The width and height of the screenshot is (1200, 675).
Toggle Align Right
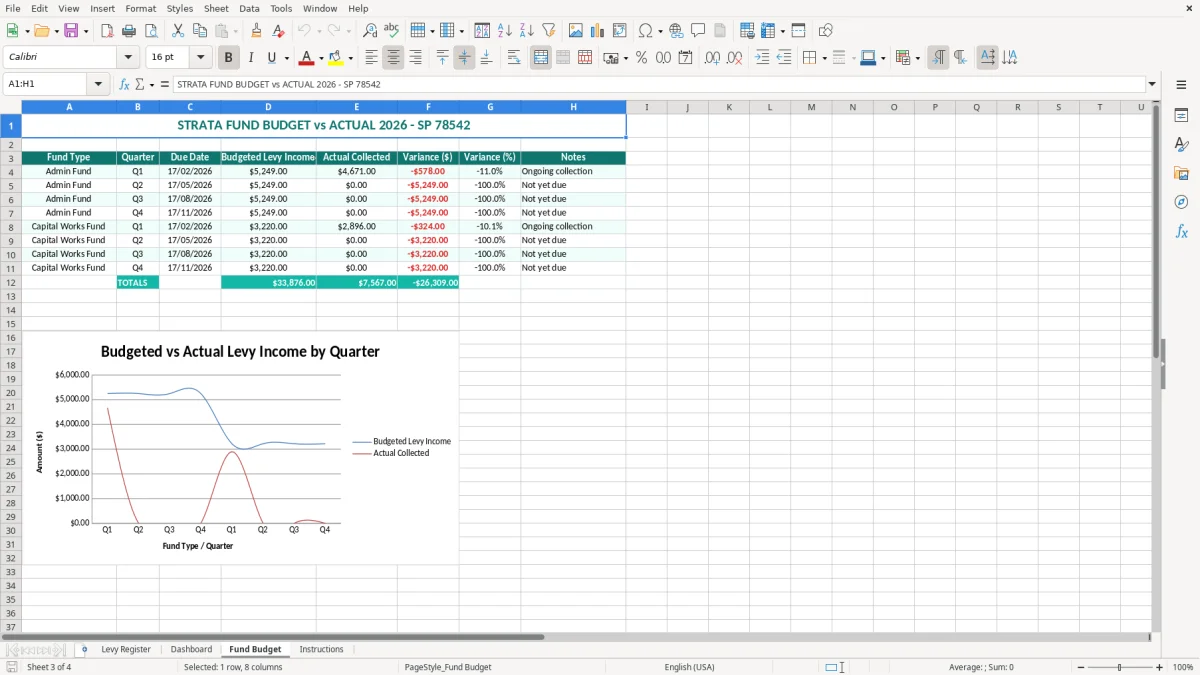(x=415, y=58)
